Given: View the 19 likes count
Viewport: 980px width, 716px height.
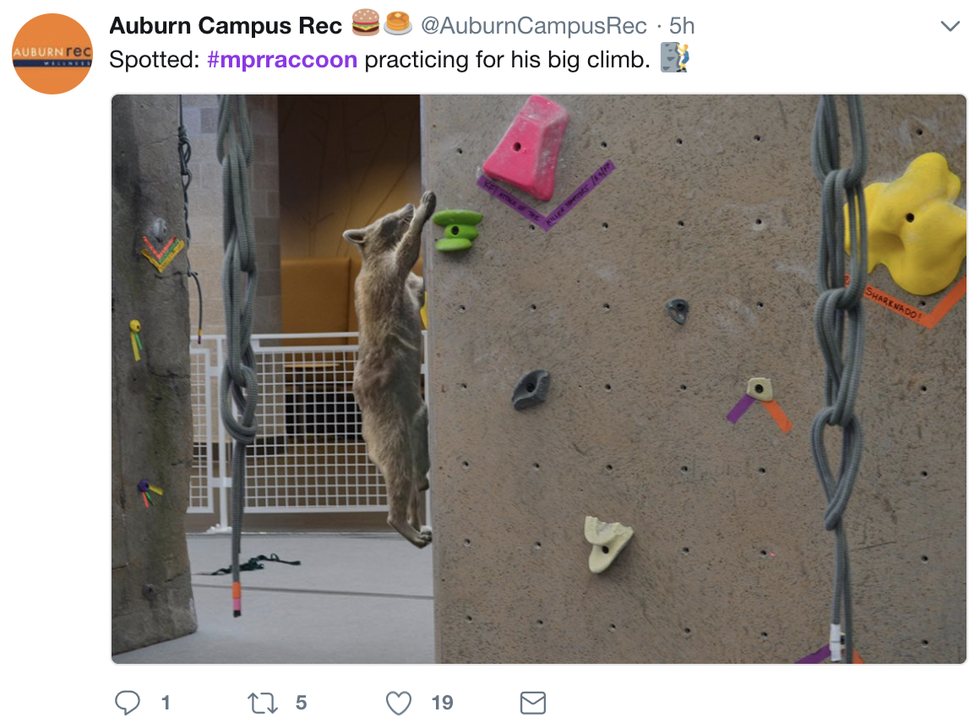Looking at the screenshot, I should 442,703.
